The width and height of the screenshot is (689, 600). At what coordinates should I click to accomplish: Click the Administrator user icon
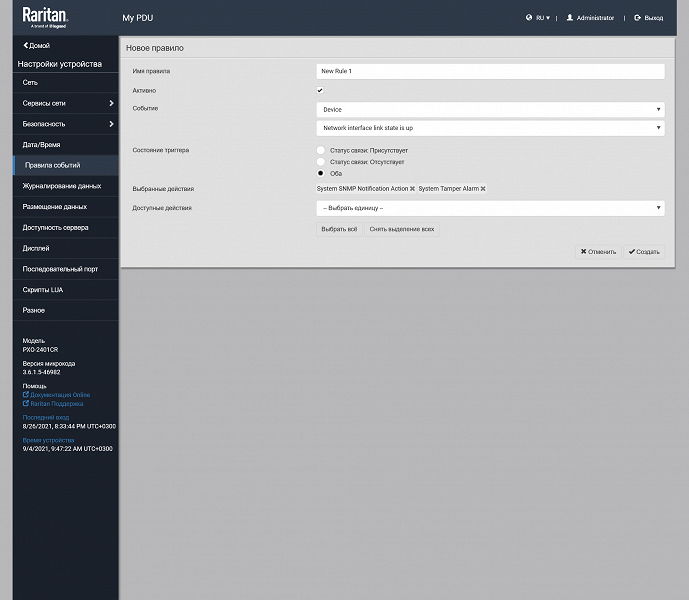[x=570, y=18]
